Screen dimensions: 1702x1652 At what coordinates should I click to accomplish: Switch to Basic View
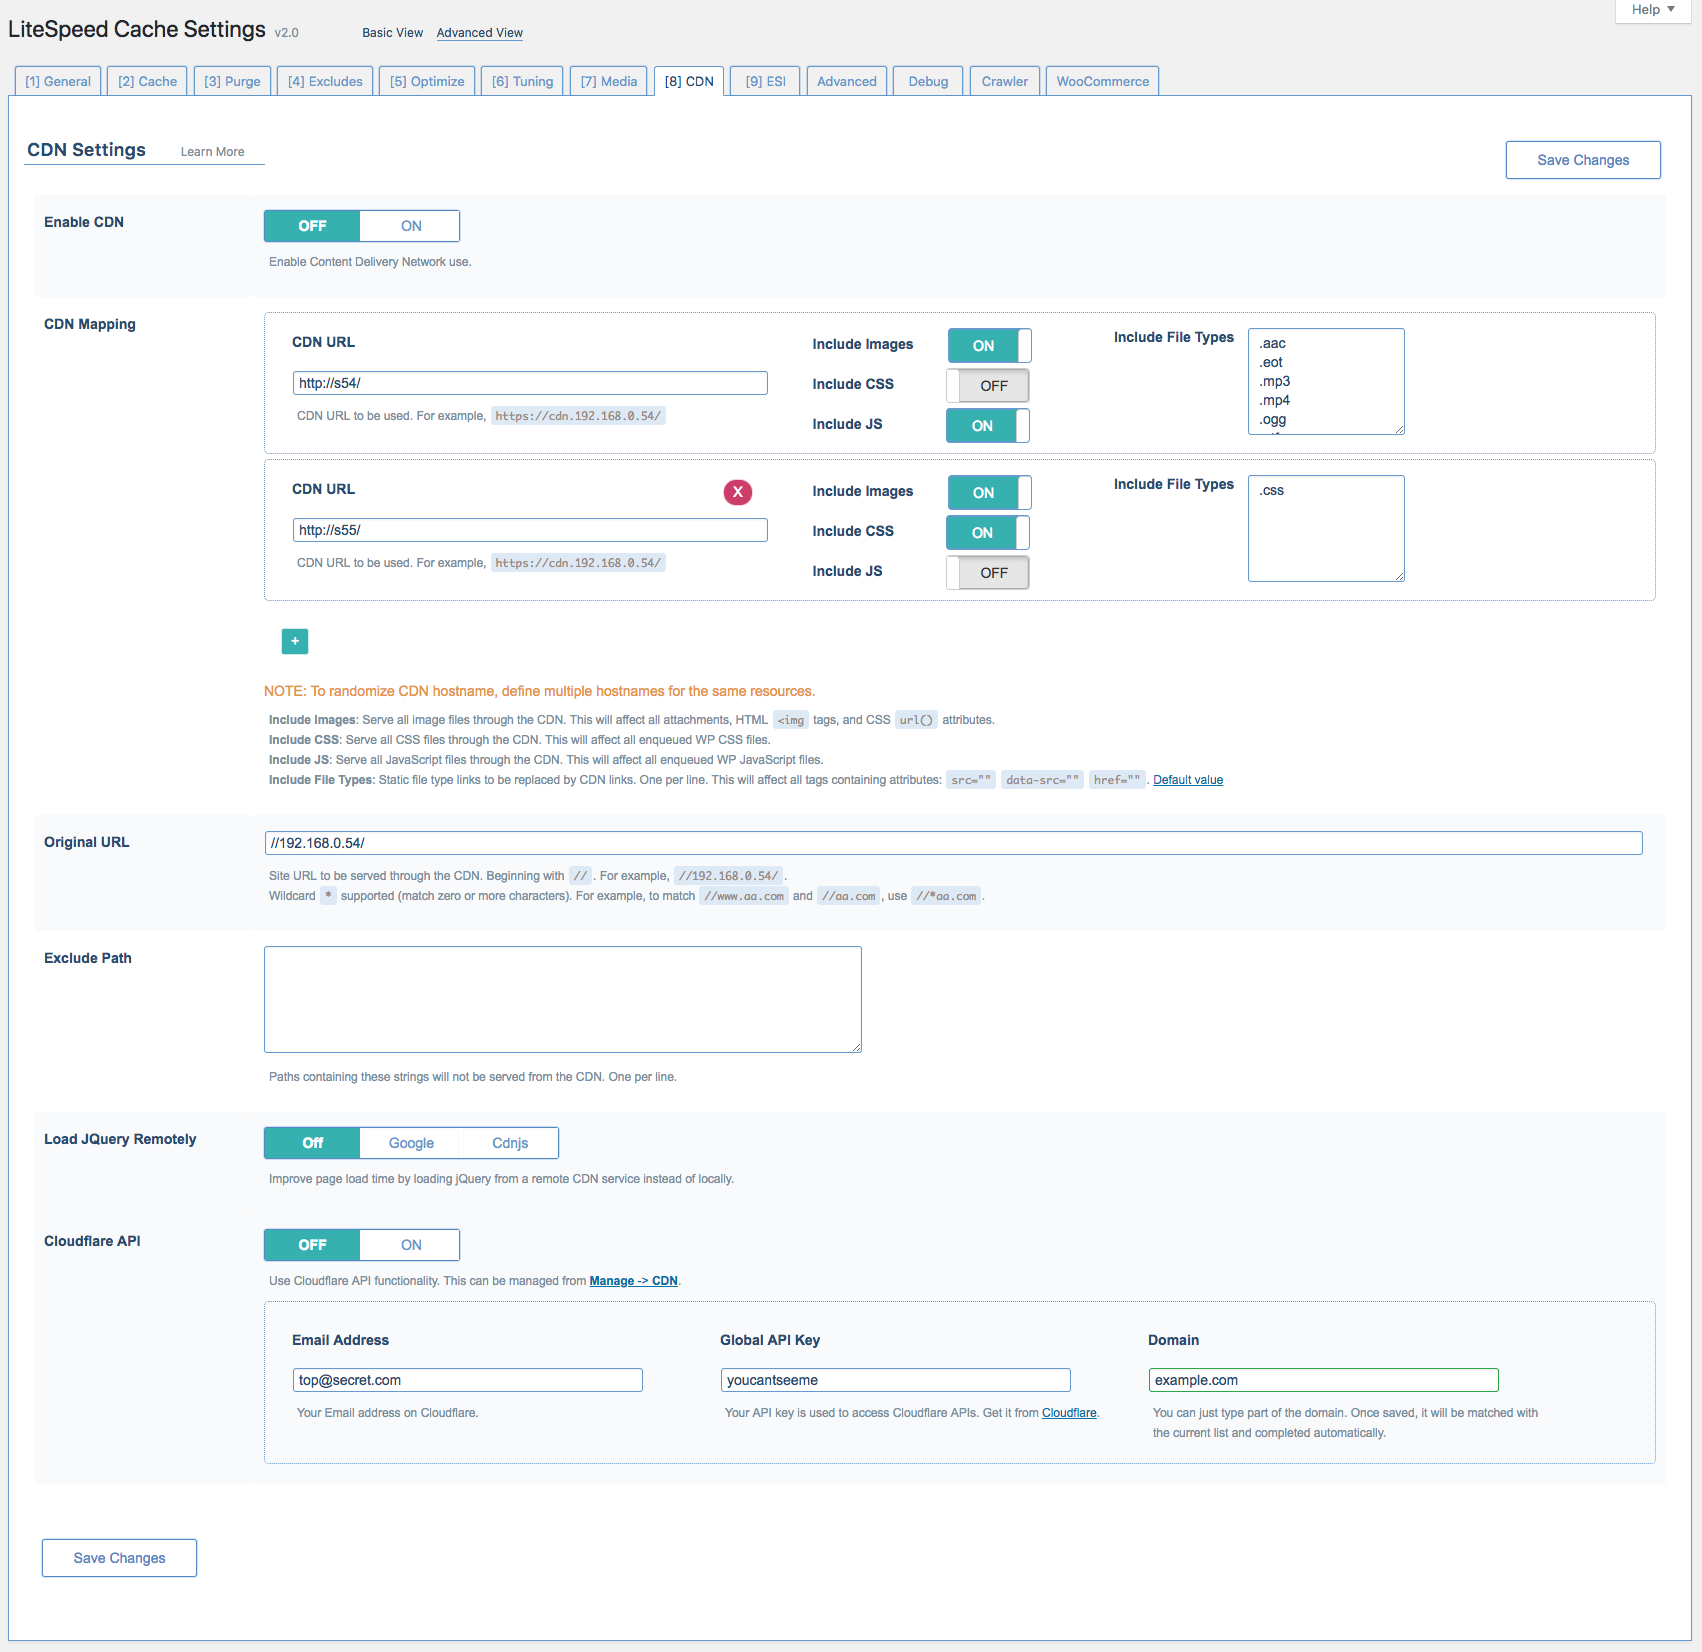pos(392,33)
